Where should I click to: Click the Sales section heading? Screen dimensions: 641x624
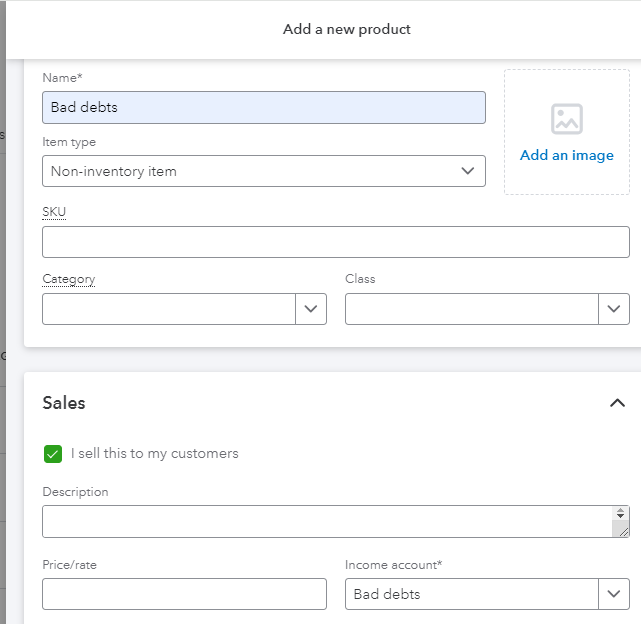coord(64,403)
